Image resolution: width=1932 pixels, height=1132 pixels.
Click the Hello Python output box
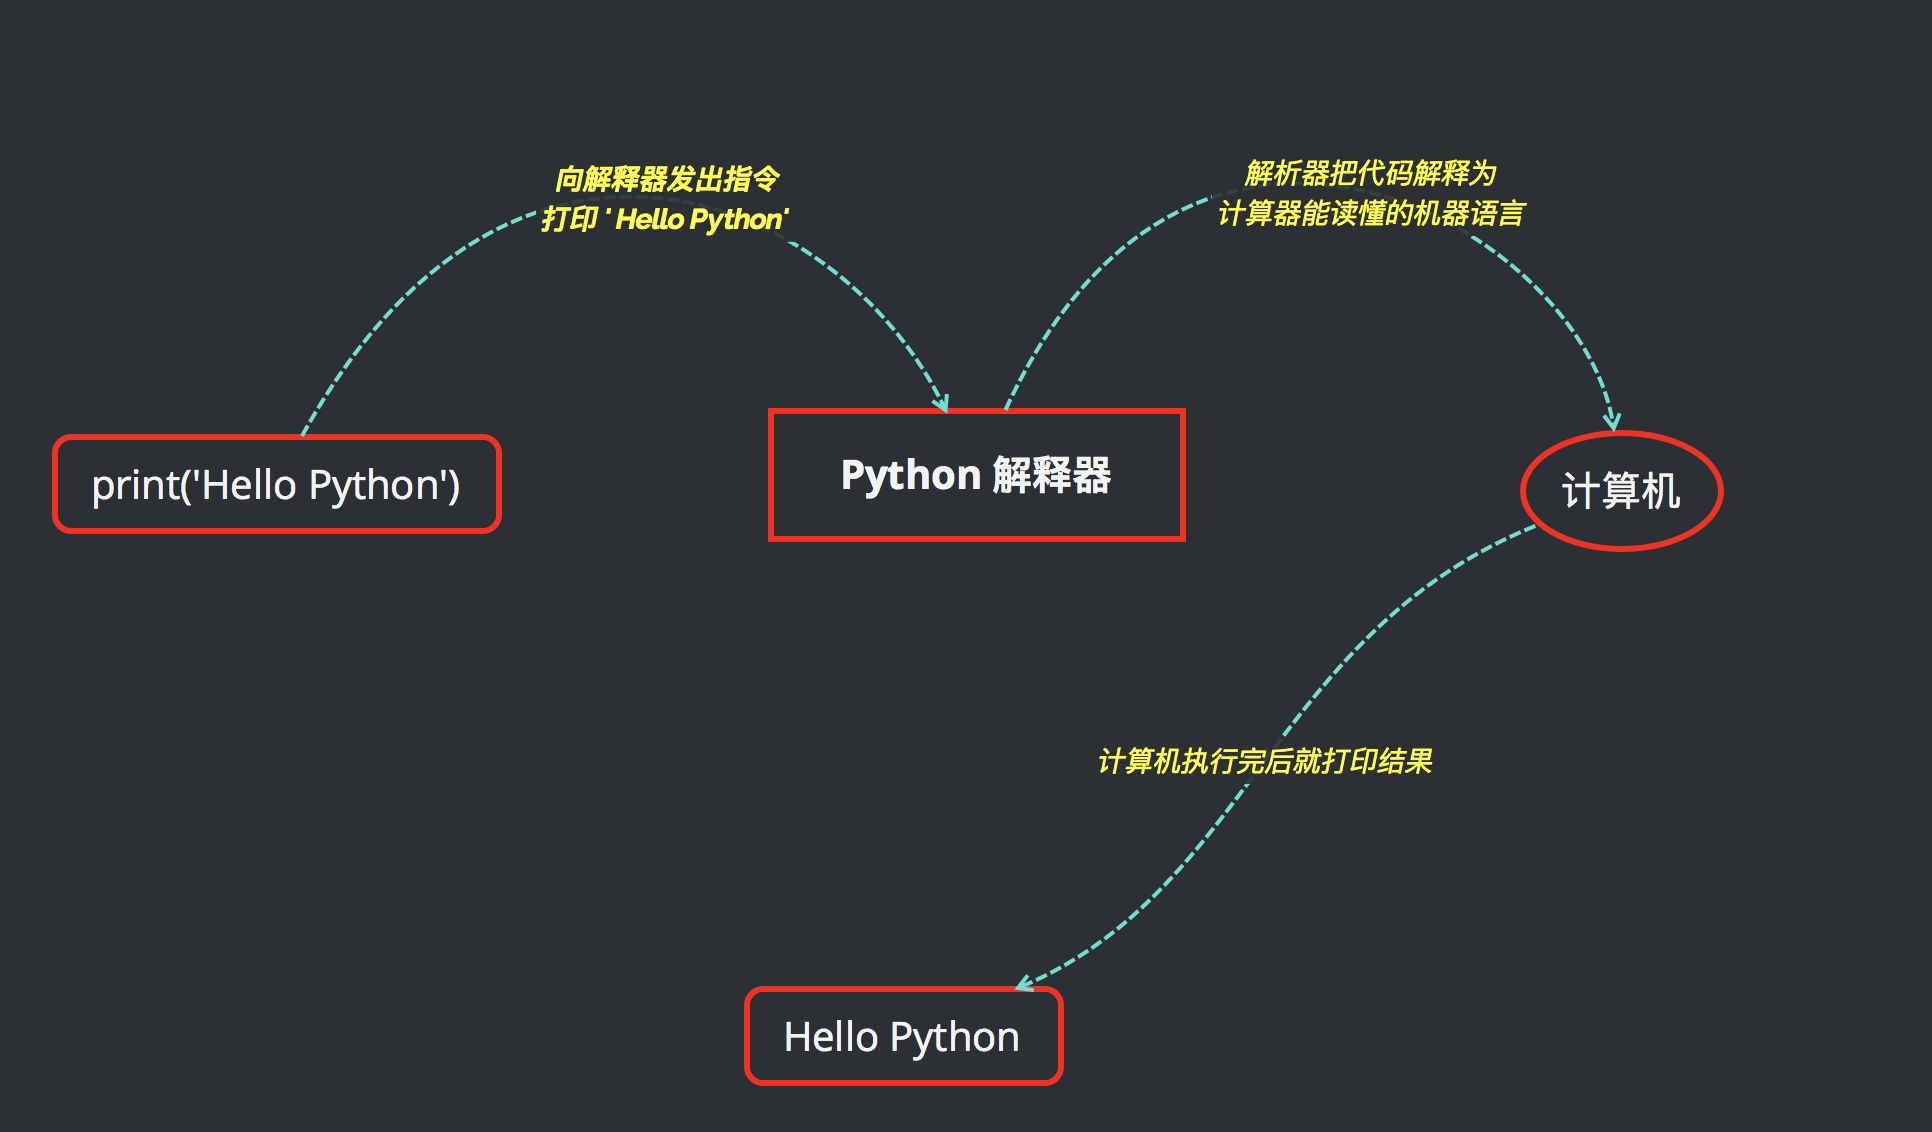point(902,1037)
